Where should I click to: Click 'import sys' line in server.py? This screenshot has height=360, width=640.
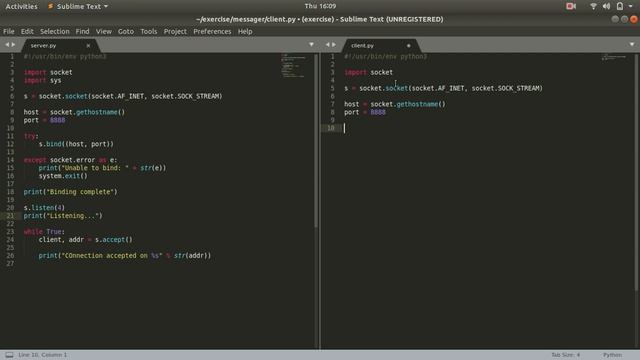click(42, 80)
